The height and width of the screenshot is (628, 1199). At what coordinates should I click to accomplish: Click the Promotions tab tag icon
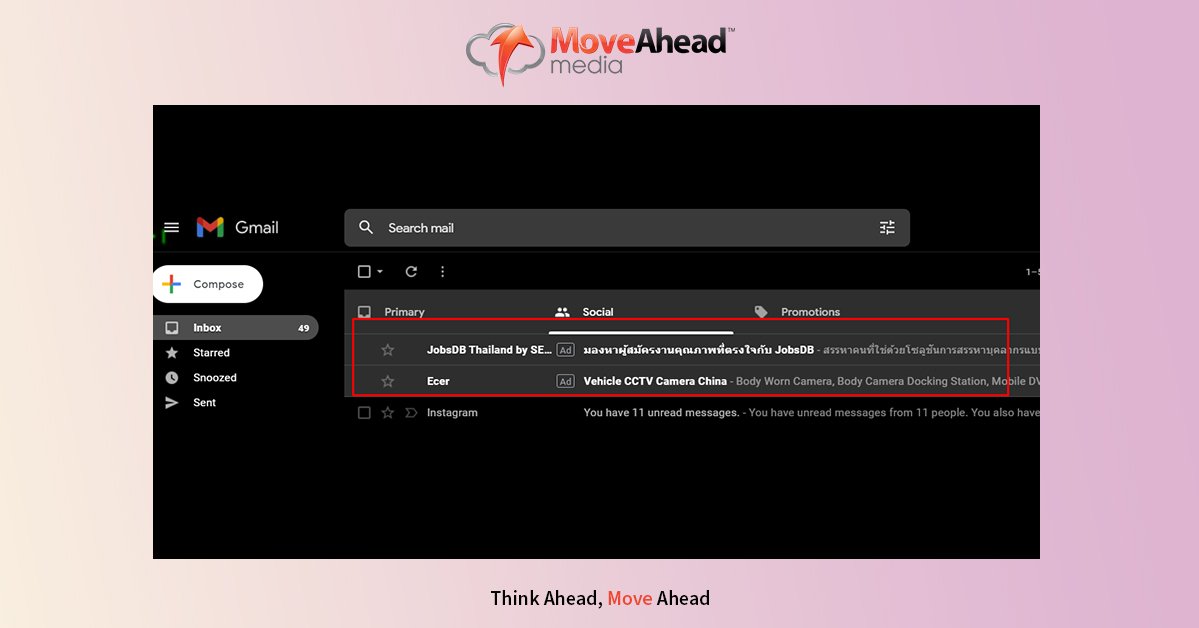(761, 312)
